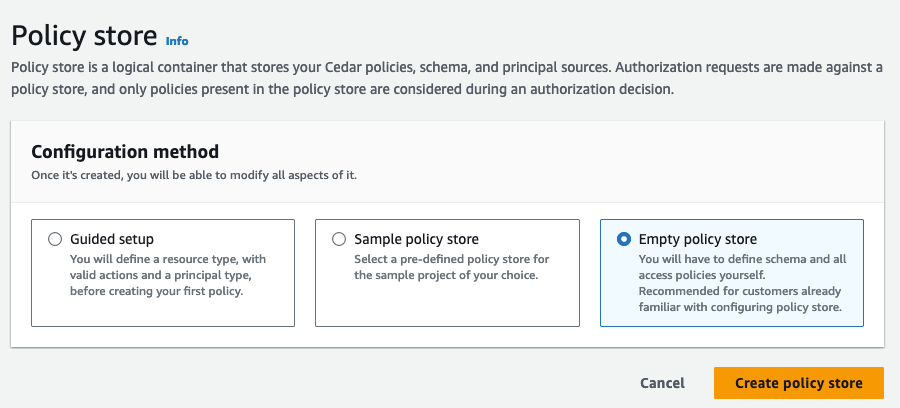Image resolution: width=900 pixels, height=408 pixels.
Task: Click blank space inside Sample policy store card
Action: pyautogui.click(x=446, y=305)
